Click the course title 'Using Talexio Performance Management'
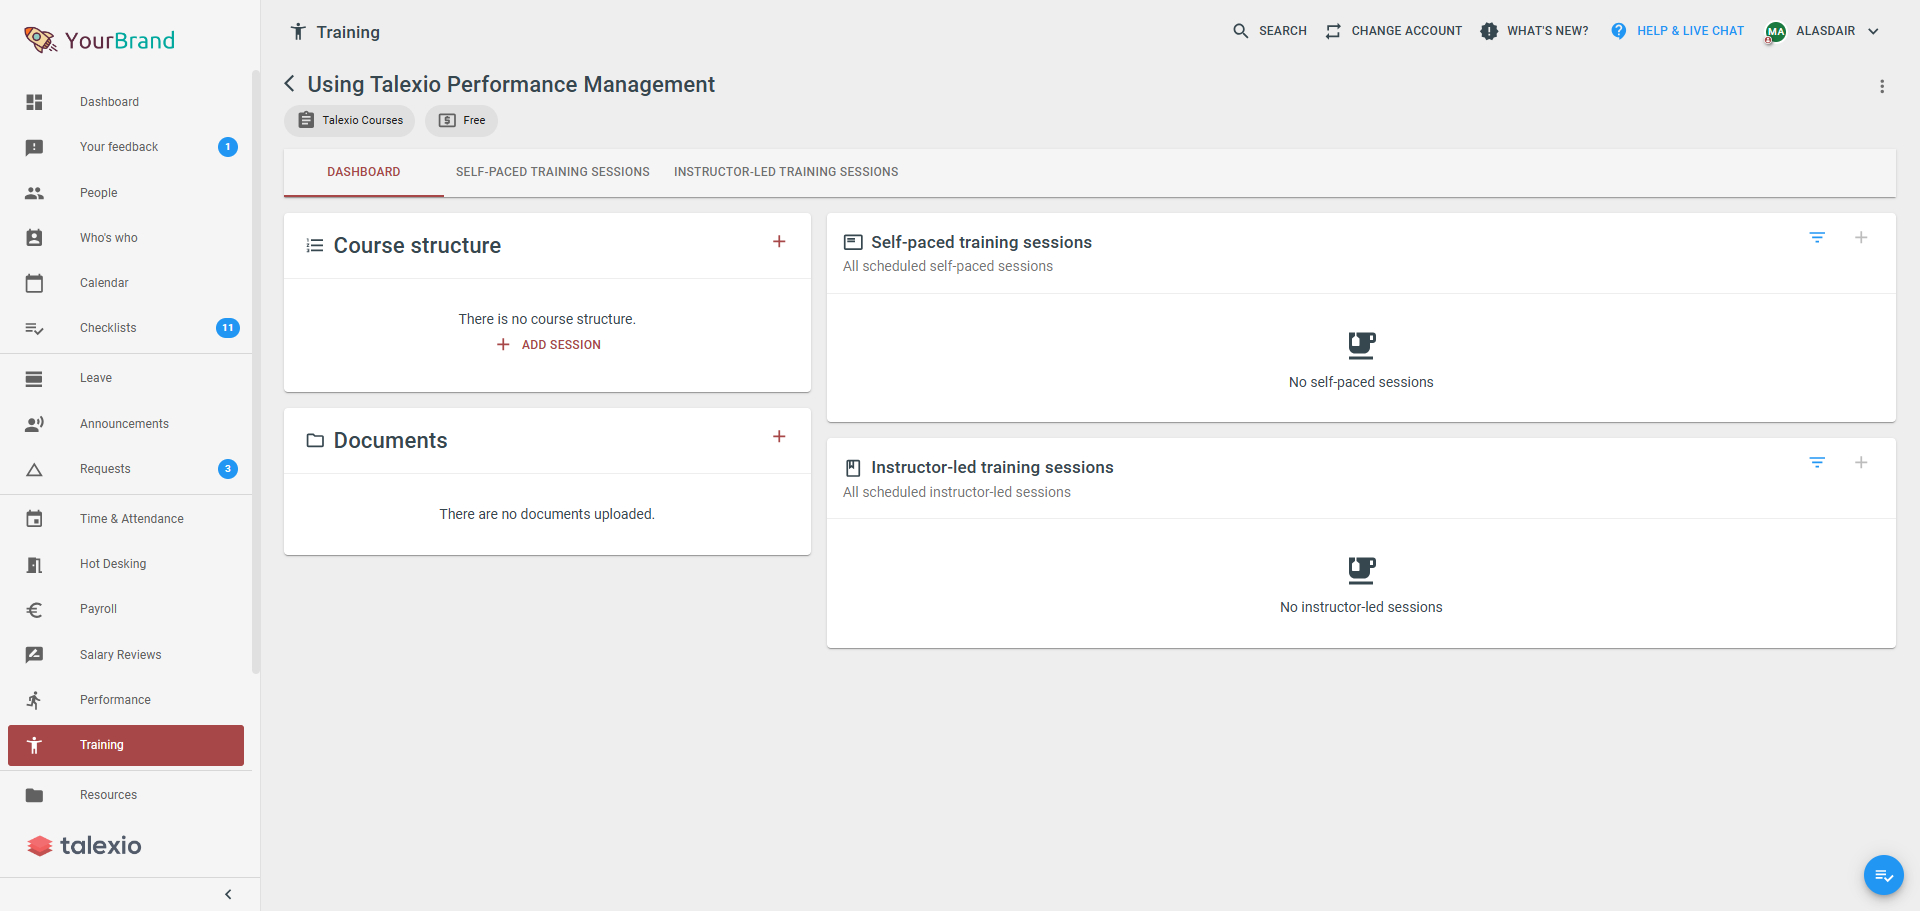The image size is (1920, 911). pos(511,84)
